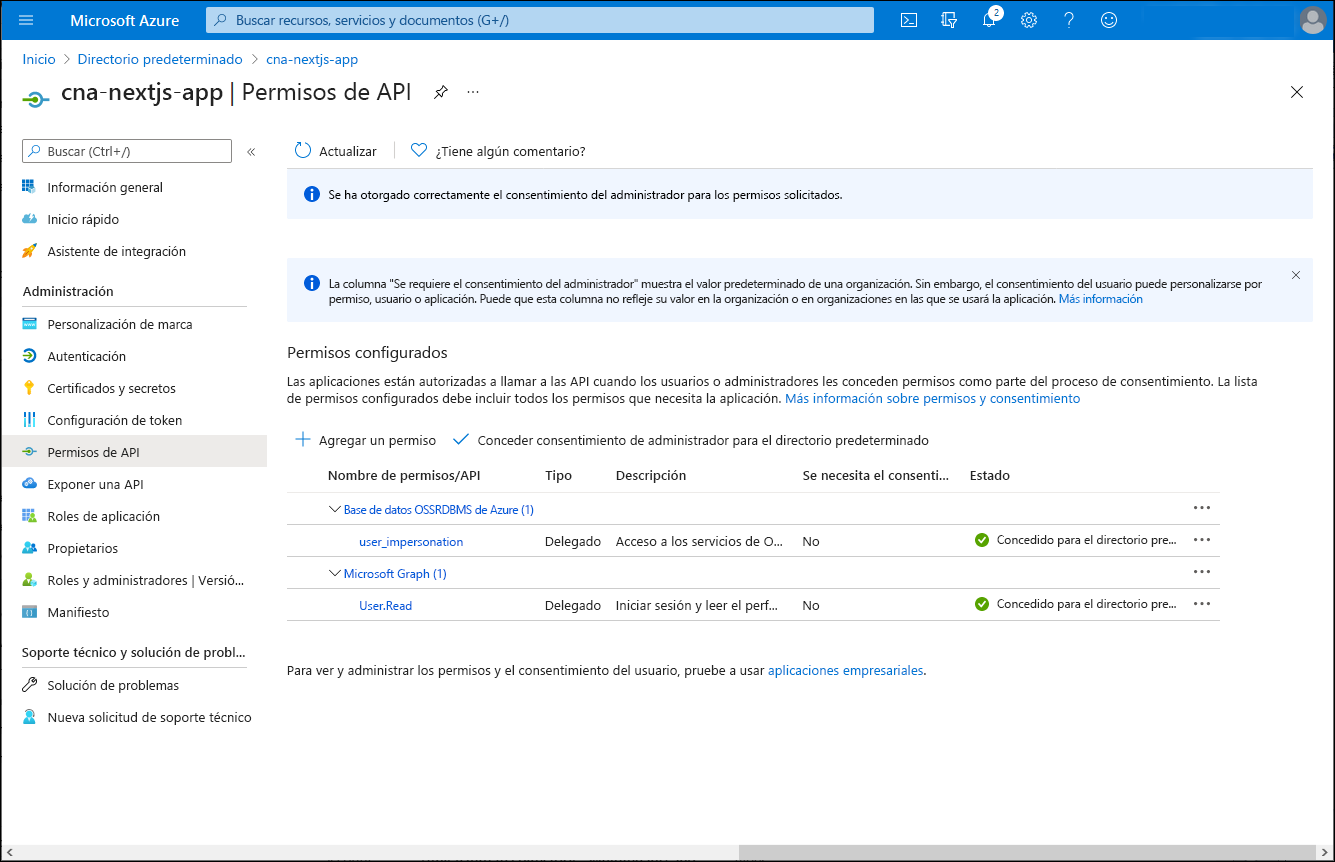Pin the cna-nextjs-app blade
Image resolution: width=1335 pixels, height=862 pixels.
point(440,92)
